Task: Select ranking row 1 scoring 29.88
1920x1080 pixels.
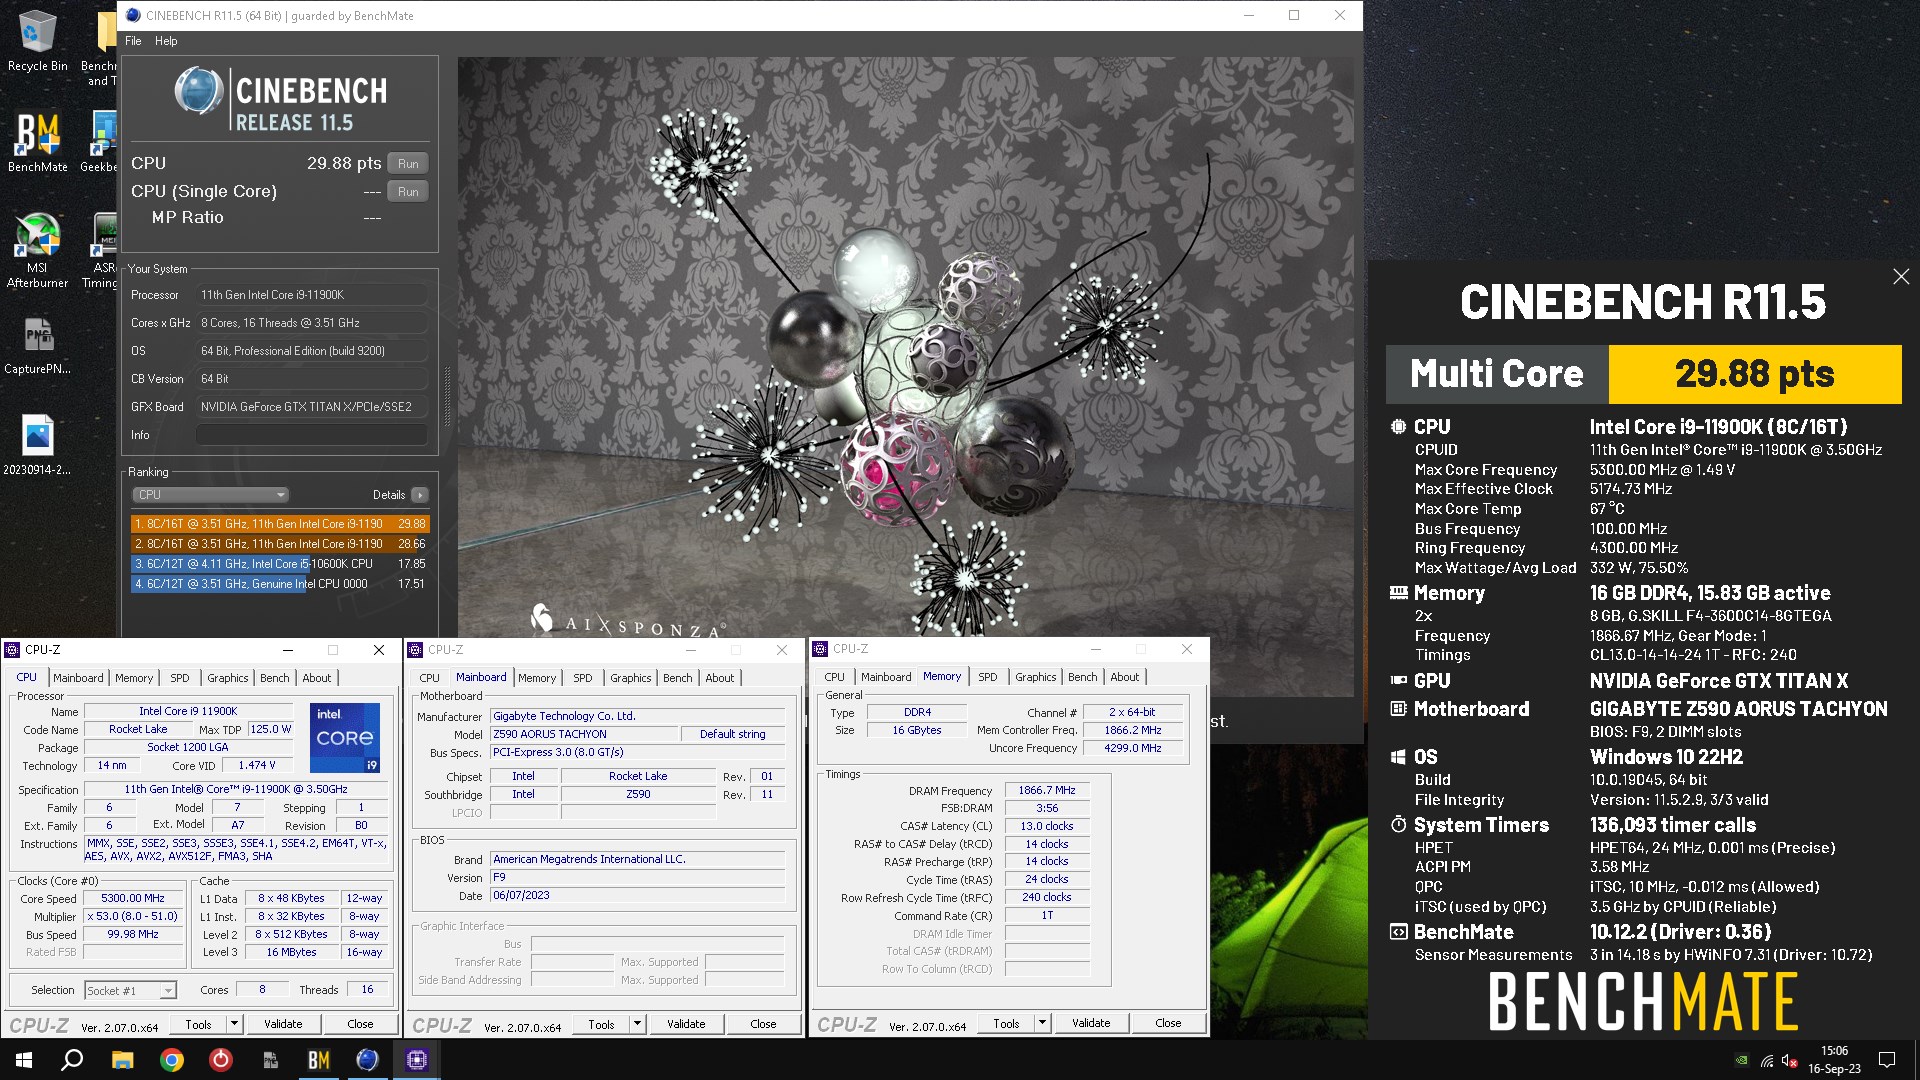Action: 280,524
